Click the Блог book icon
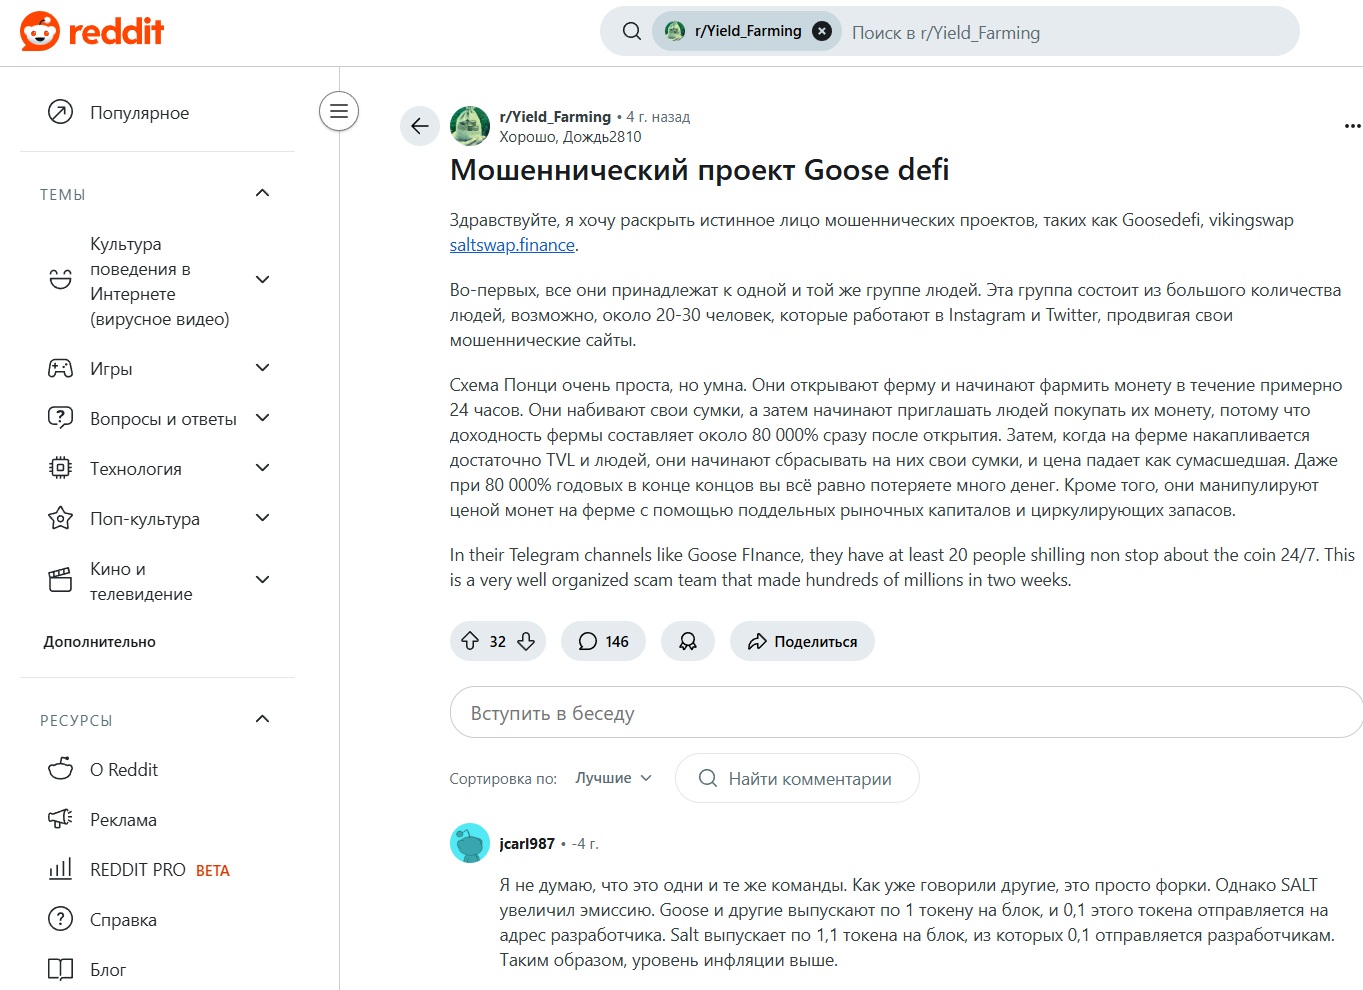Image resolution: width=1363 pixels, height=990 pixels. coord(61,969)
